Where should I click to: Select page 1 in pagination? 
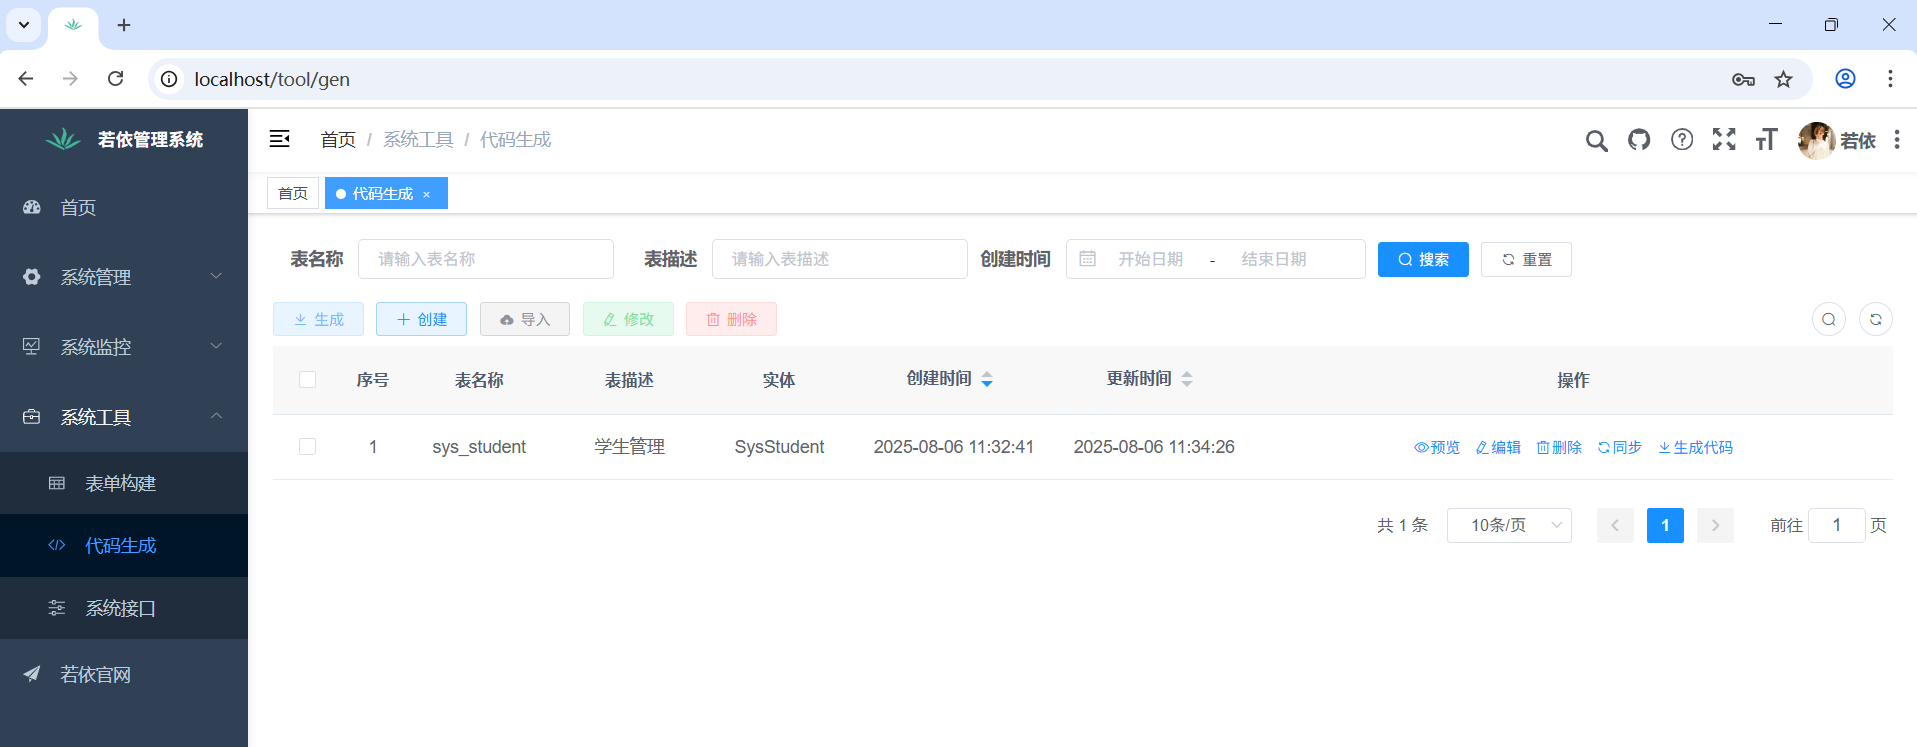[x=1665, y=525]
